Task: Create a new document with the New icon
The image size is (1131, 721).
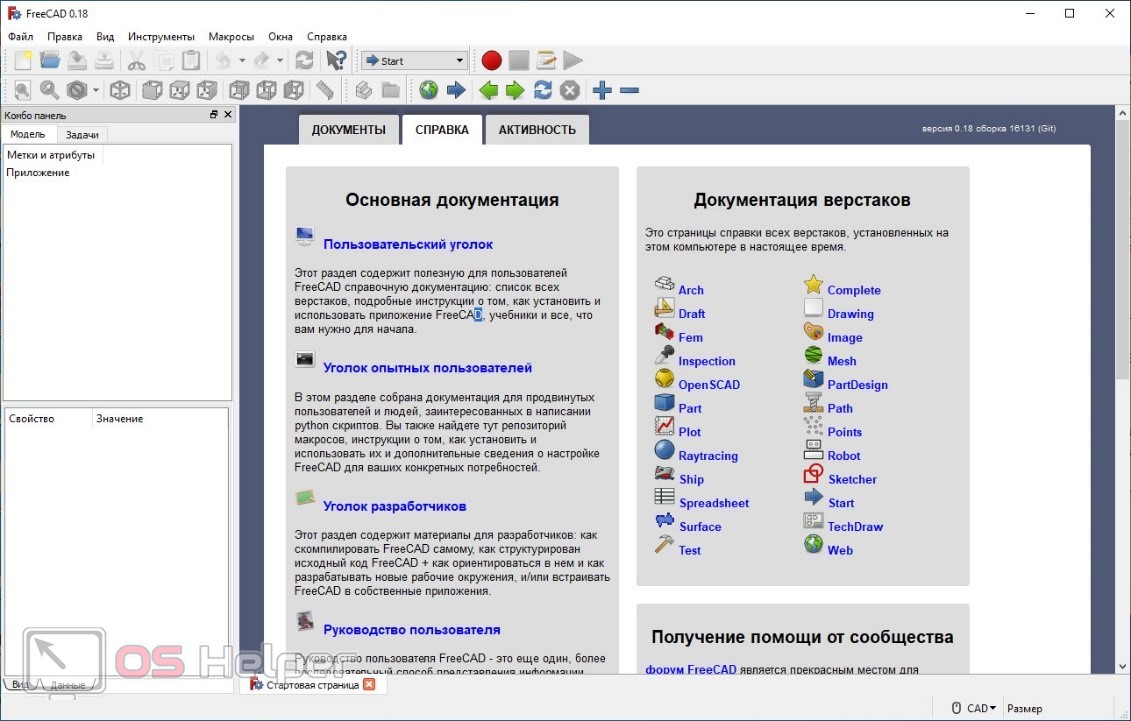Action: [22, 61]
